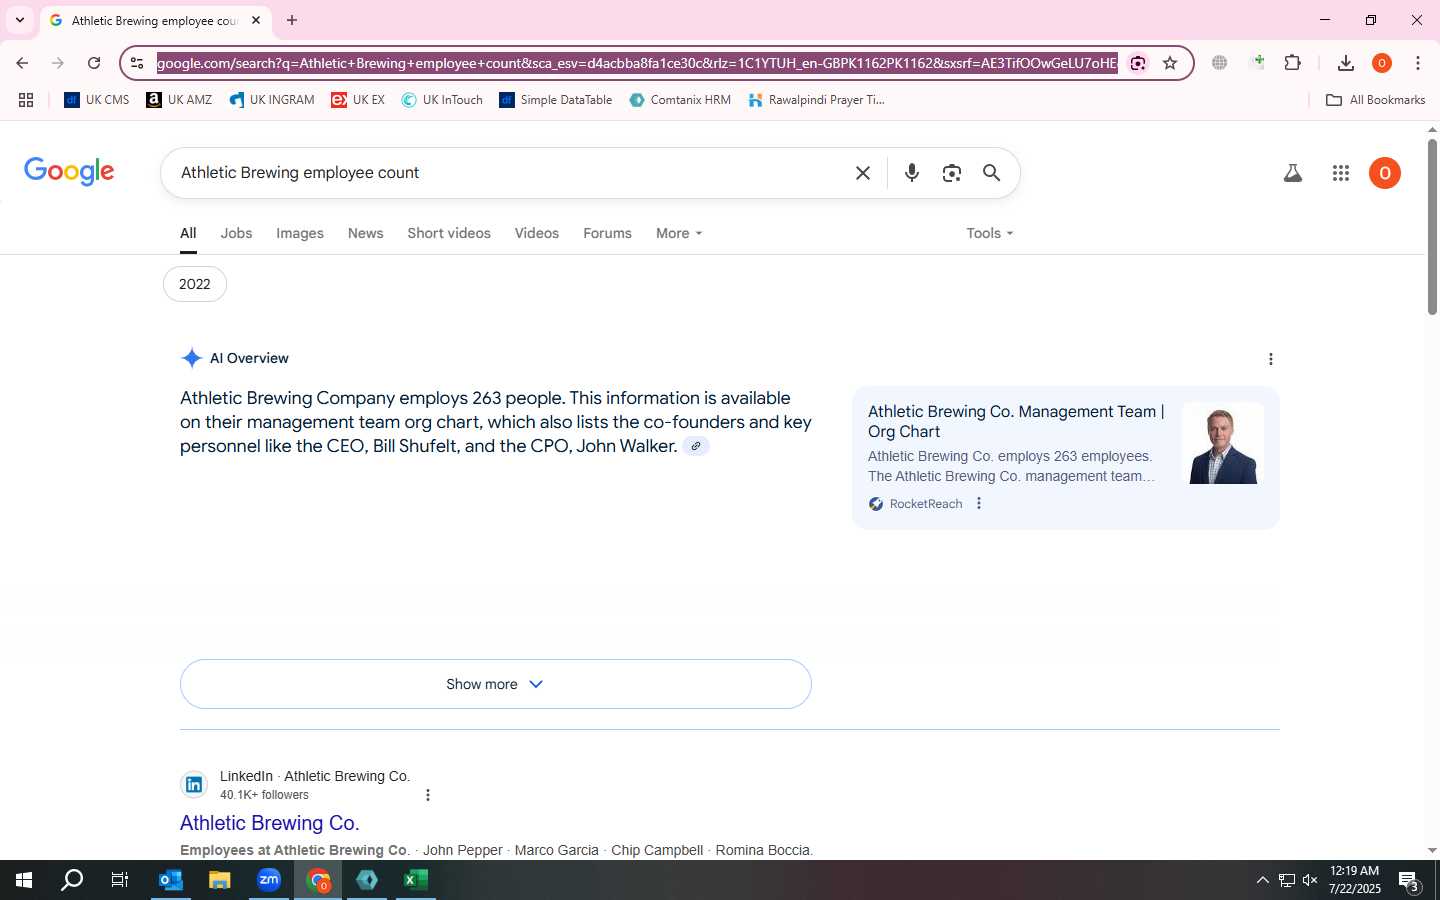Open LinkedIn result three-dot menu

pyautogui.click(x=428, y=795)
